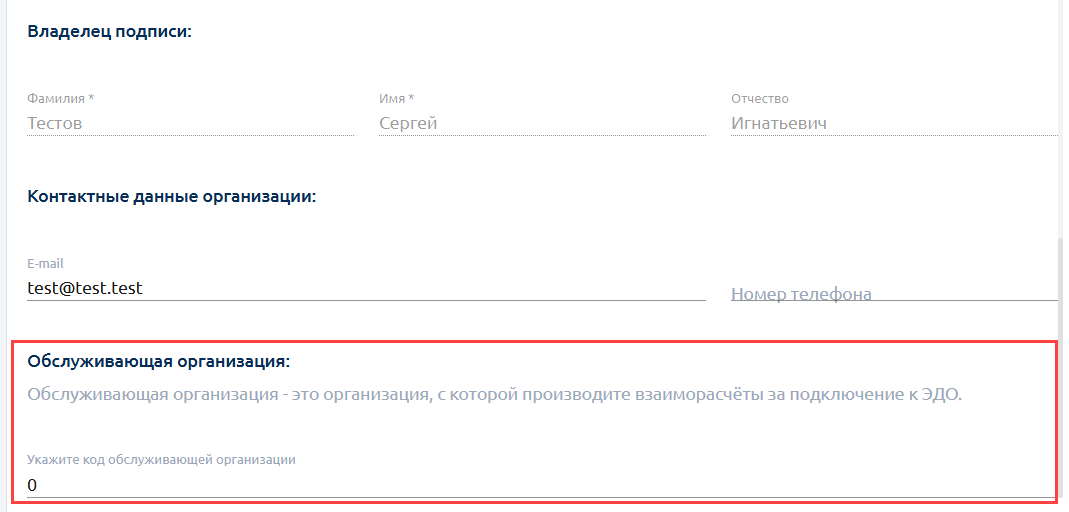Click the small 'E-mail' label above the field
Viewport: 1069px width, 512px height.
(x=46, y=264)
